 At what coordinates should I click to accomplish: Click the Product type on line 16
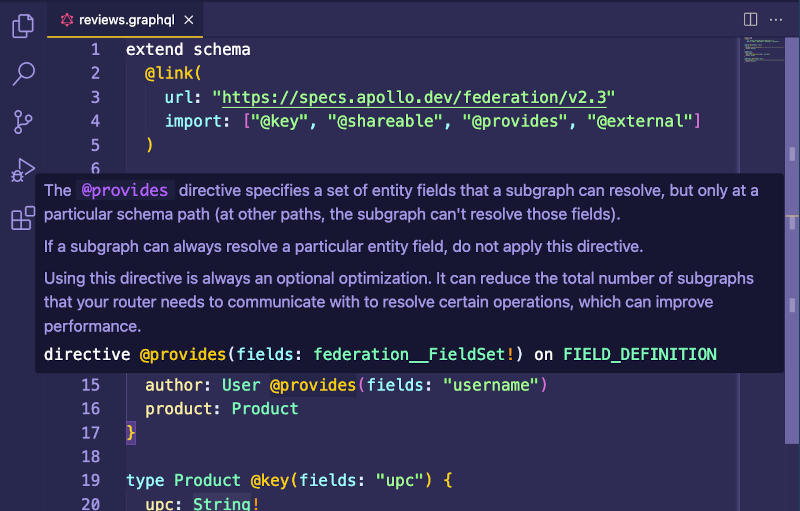click(265, 409)
